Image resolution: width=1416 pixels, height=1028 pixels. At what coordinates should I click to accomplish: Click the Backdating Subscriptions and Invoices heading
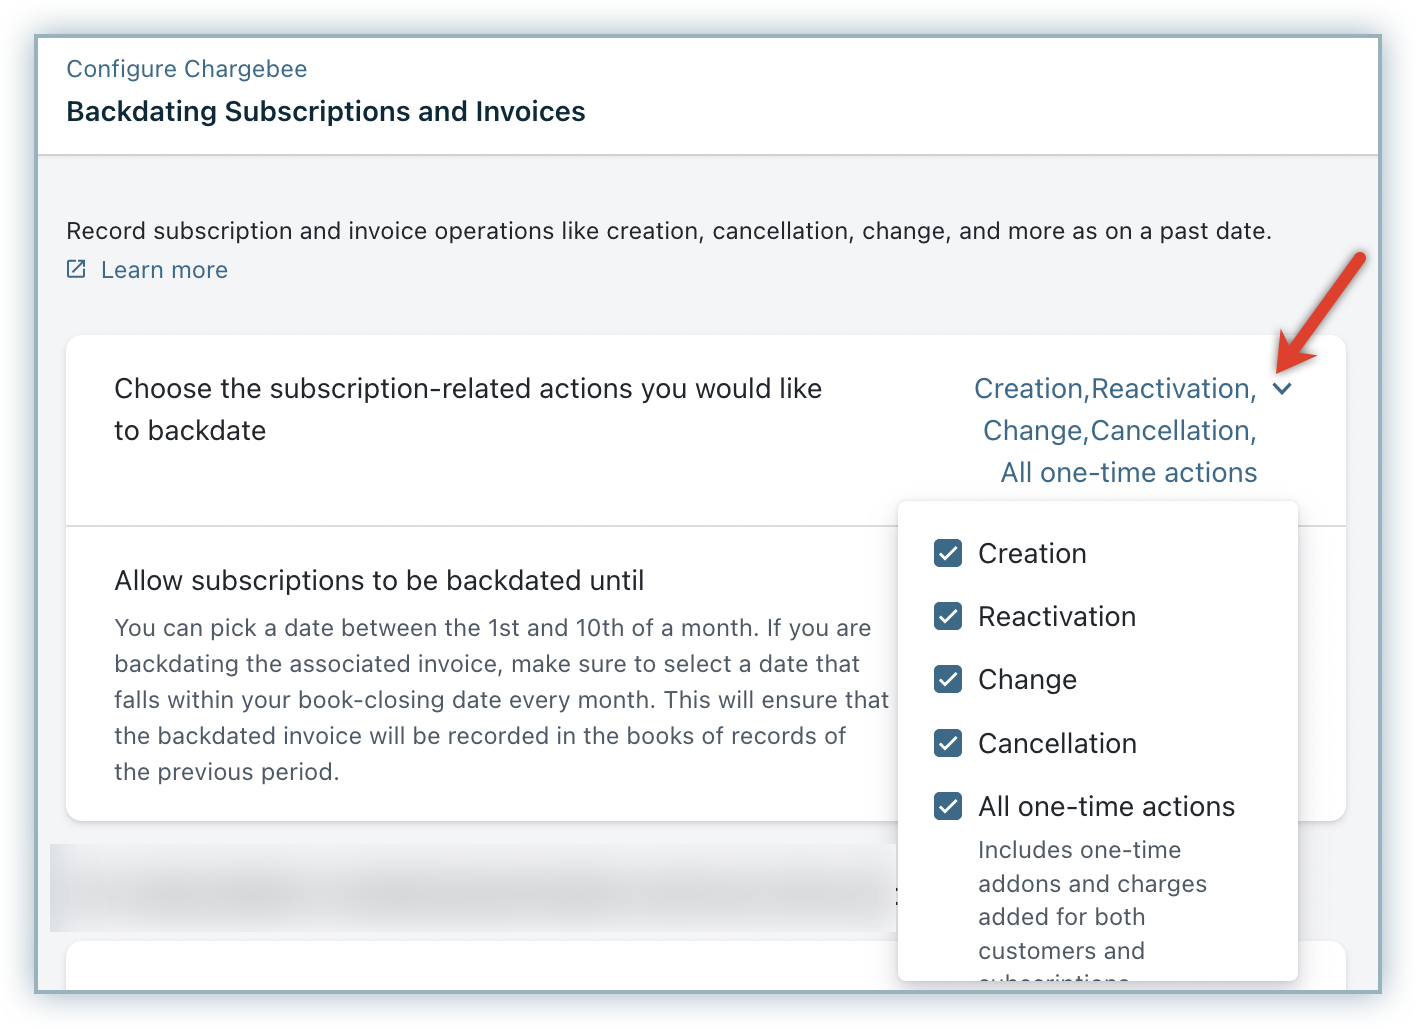[x=326, y=111]
